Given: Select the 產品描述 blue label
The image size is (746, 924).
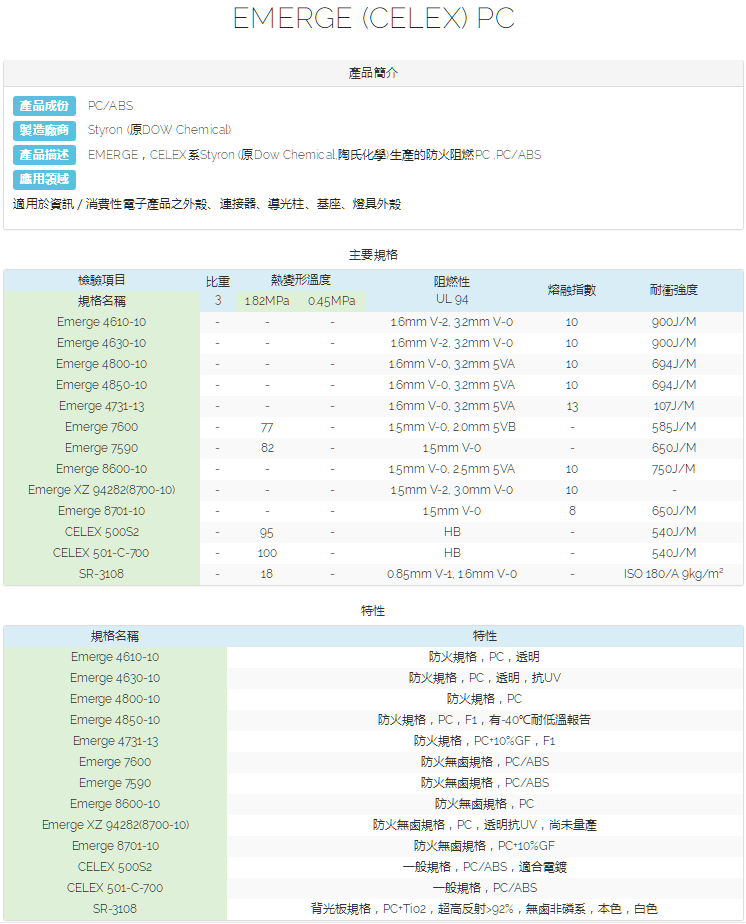Looking at the screenshot, I should [44, 155].
